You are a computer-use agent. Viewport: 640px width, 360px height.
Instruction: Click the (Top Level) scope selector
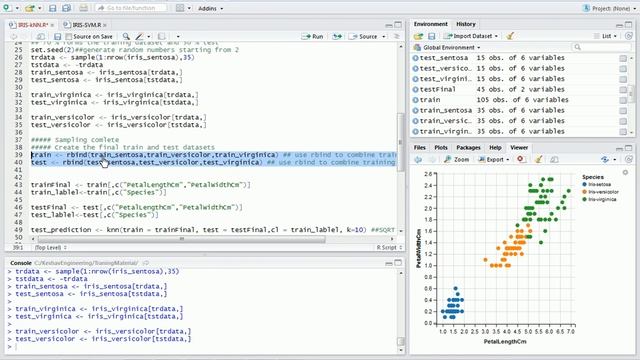tap(51, 247)
